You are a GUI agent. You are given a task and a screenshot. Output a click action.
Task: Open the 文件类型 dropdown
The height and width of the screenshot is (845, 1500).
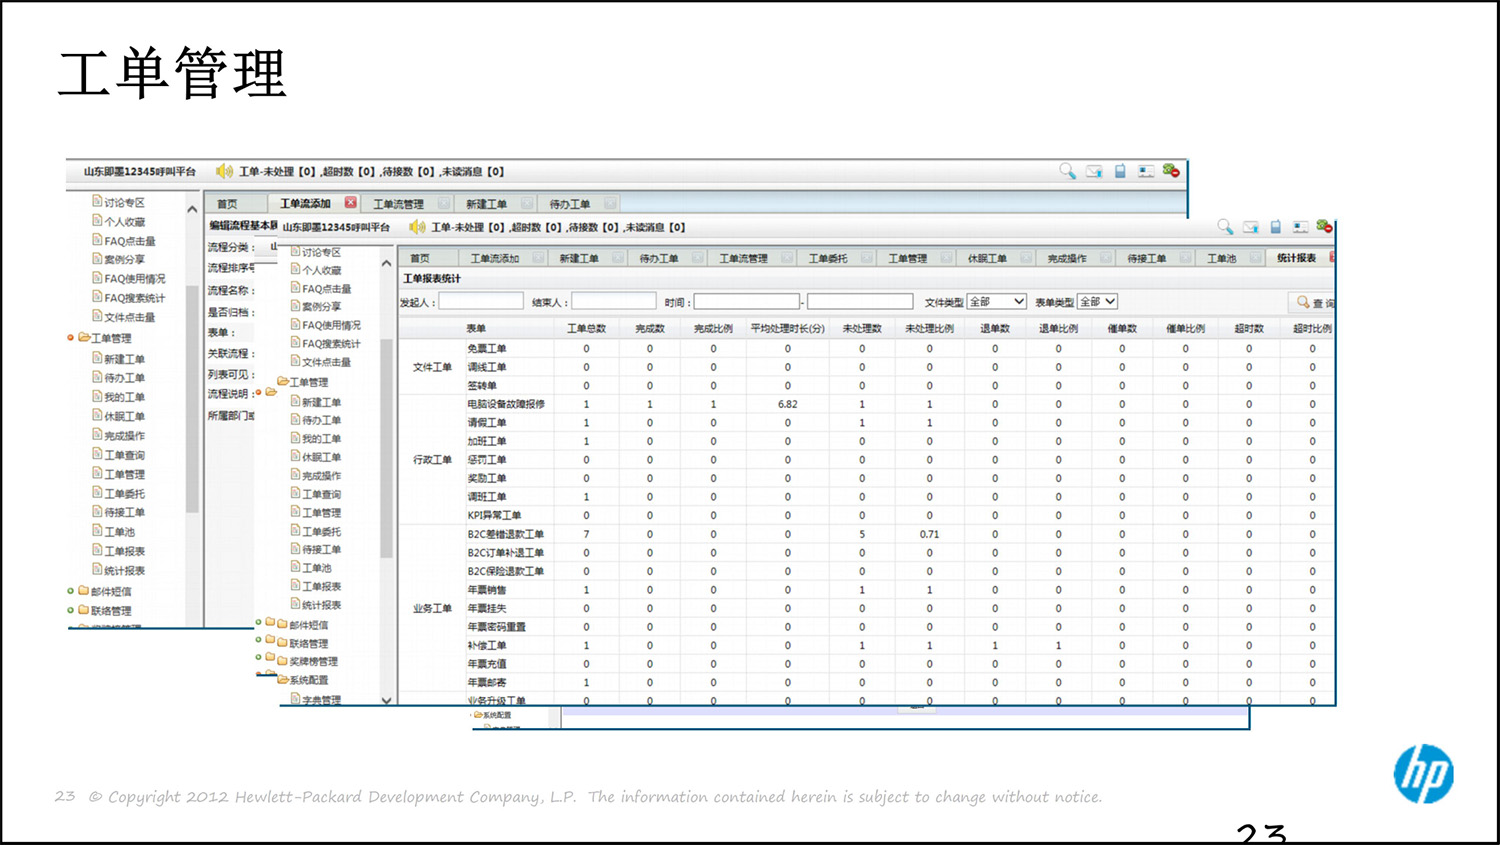997,302
